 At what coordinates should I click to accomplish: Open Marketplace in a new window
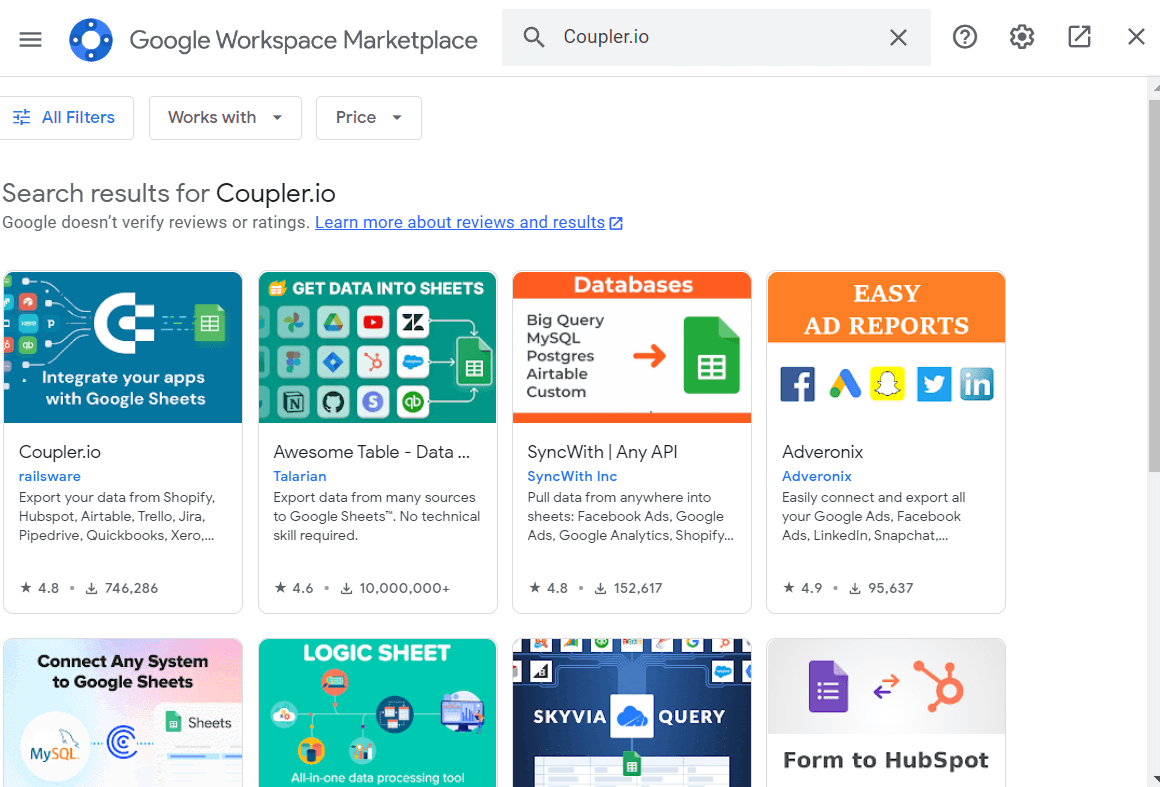click(1079, 36)
